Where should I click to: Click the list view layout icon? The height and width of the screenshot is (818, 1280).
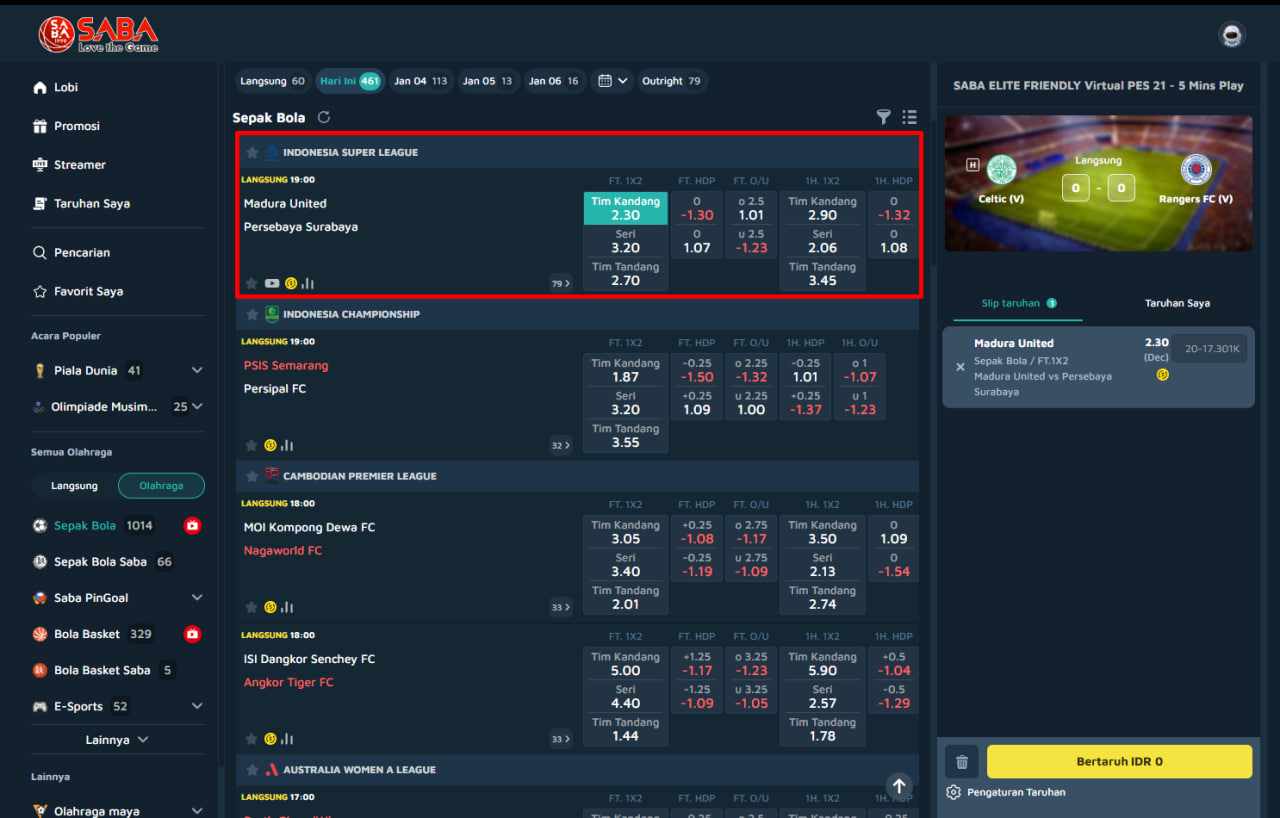point(909,118)
